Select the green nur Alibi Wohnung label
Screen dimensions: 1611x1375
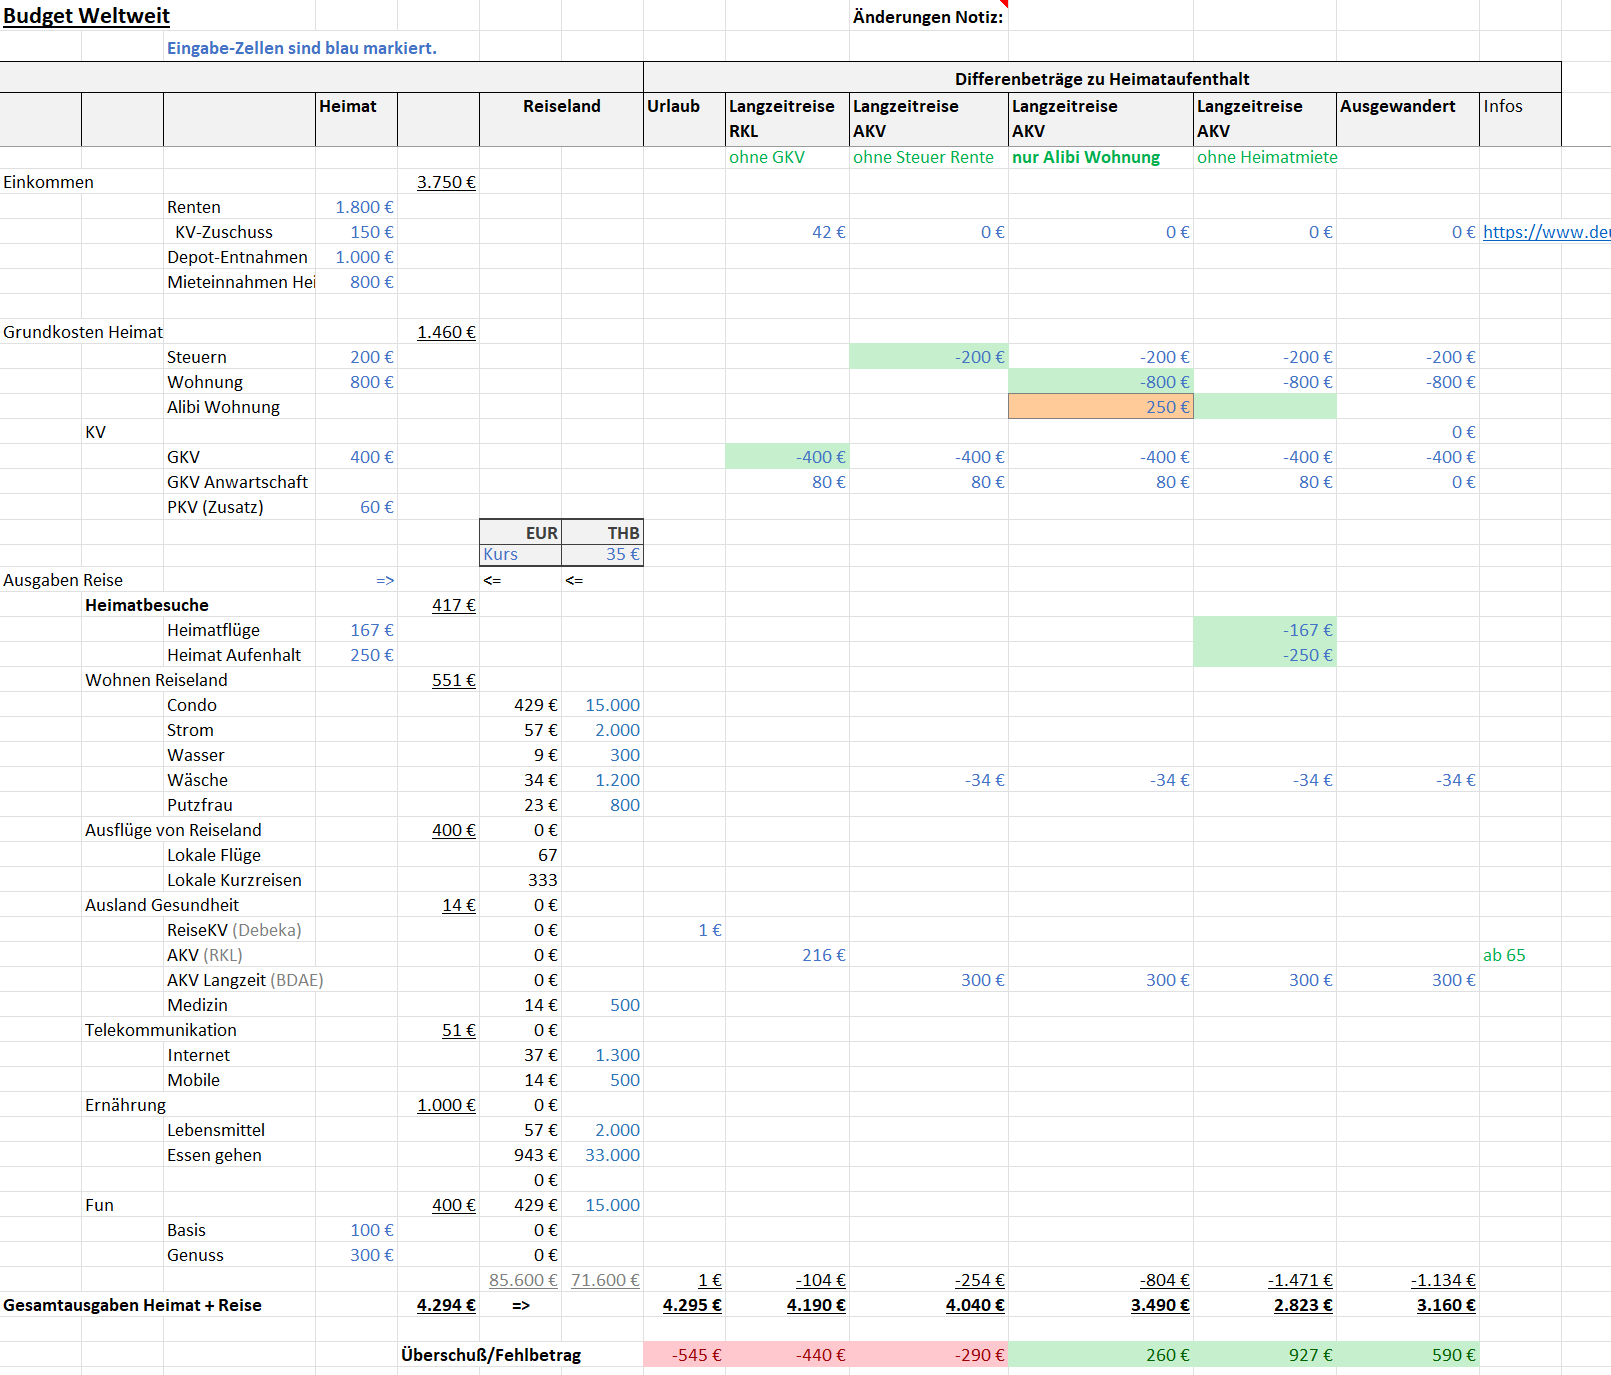click(x=1085, y=157)
